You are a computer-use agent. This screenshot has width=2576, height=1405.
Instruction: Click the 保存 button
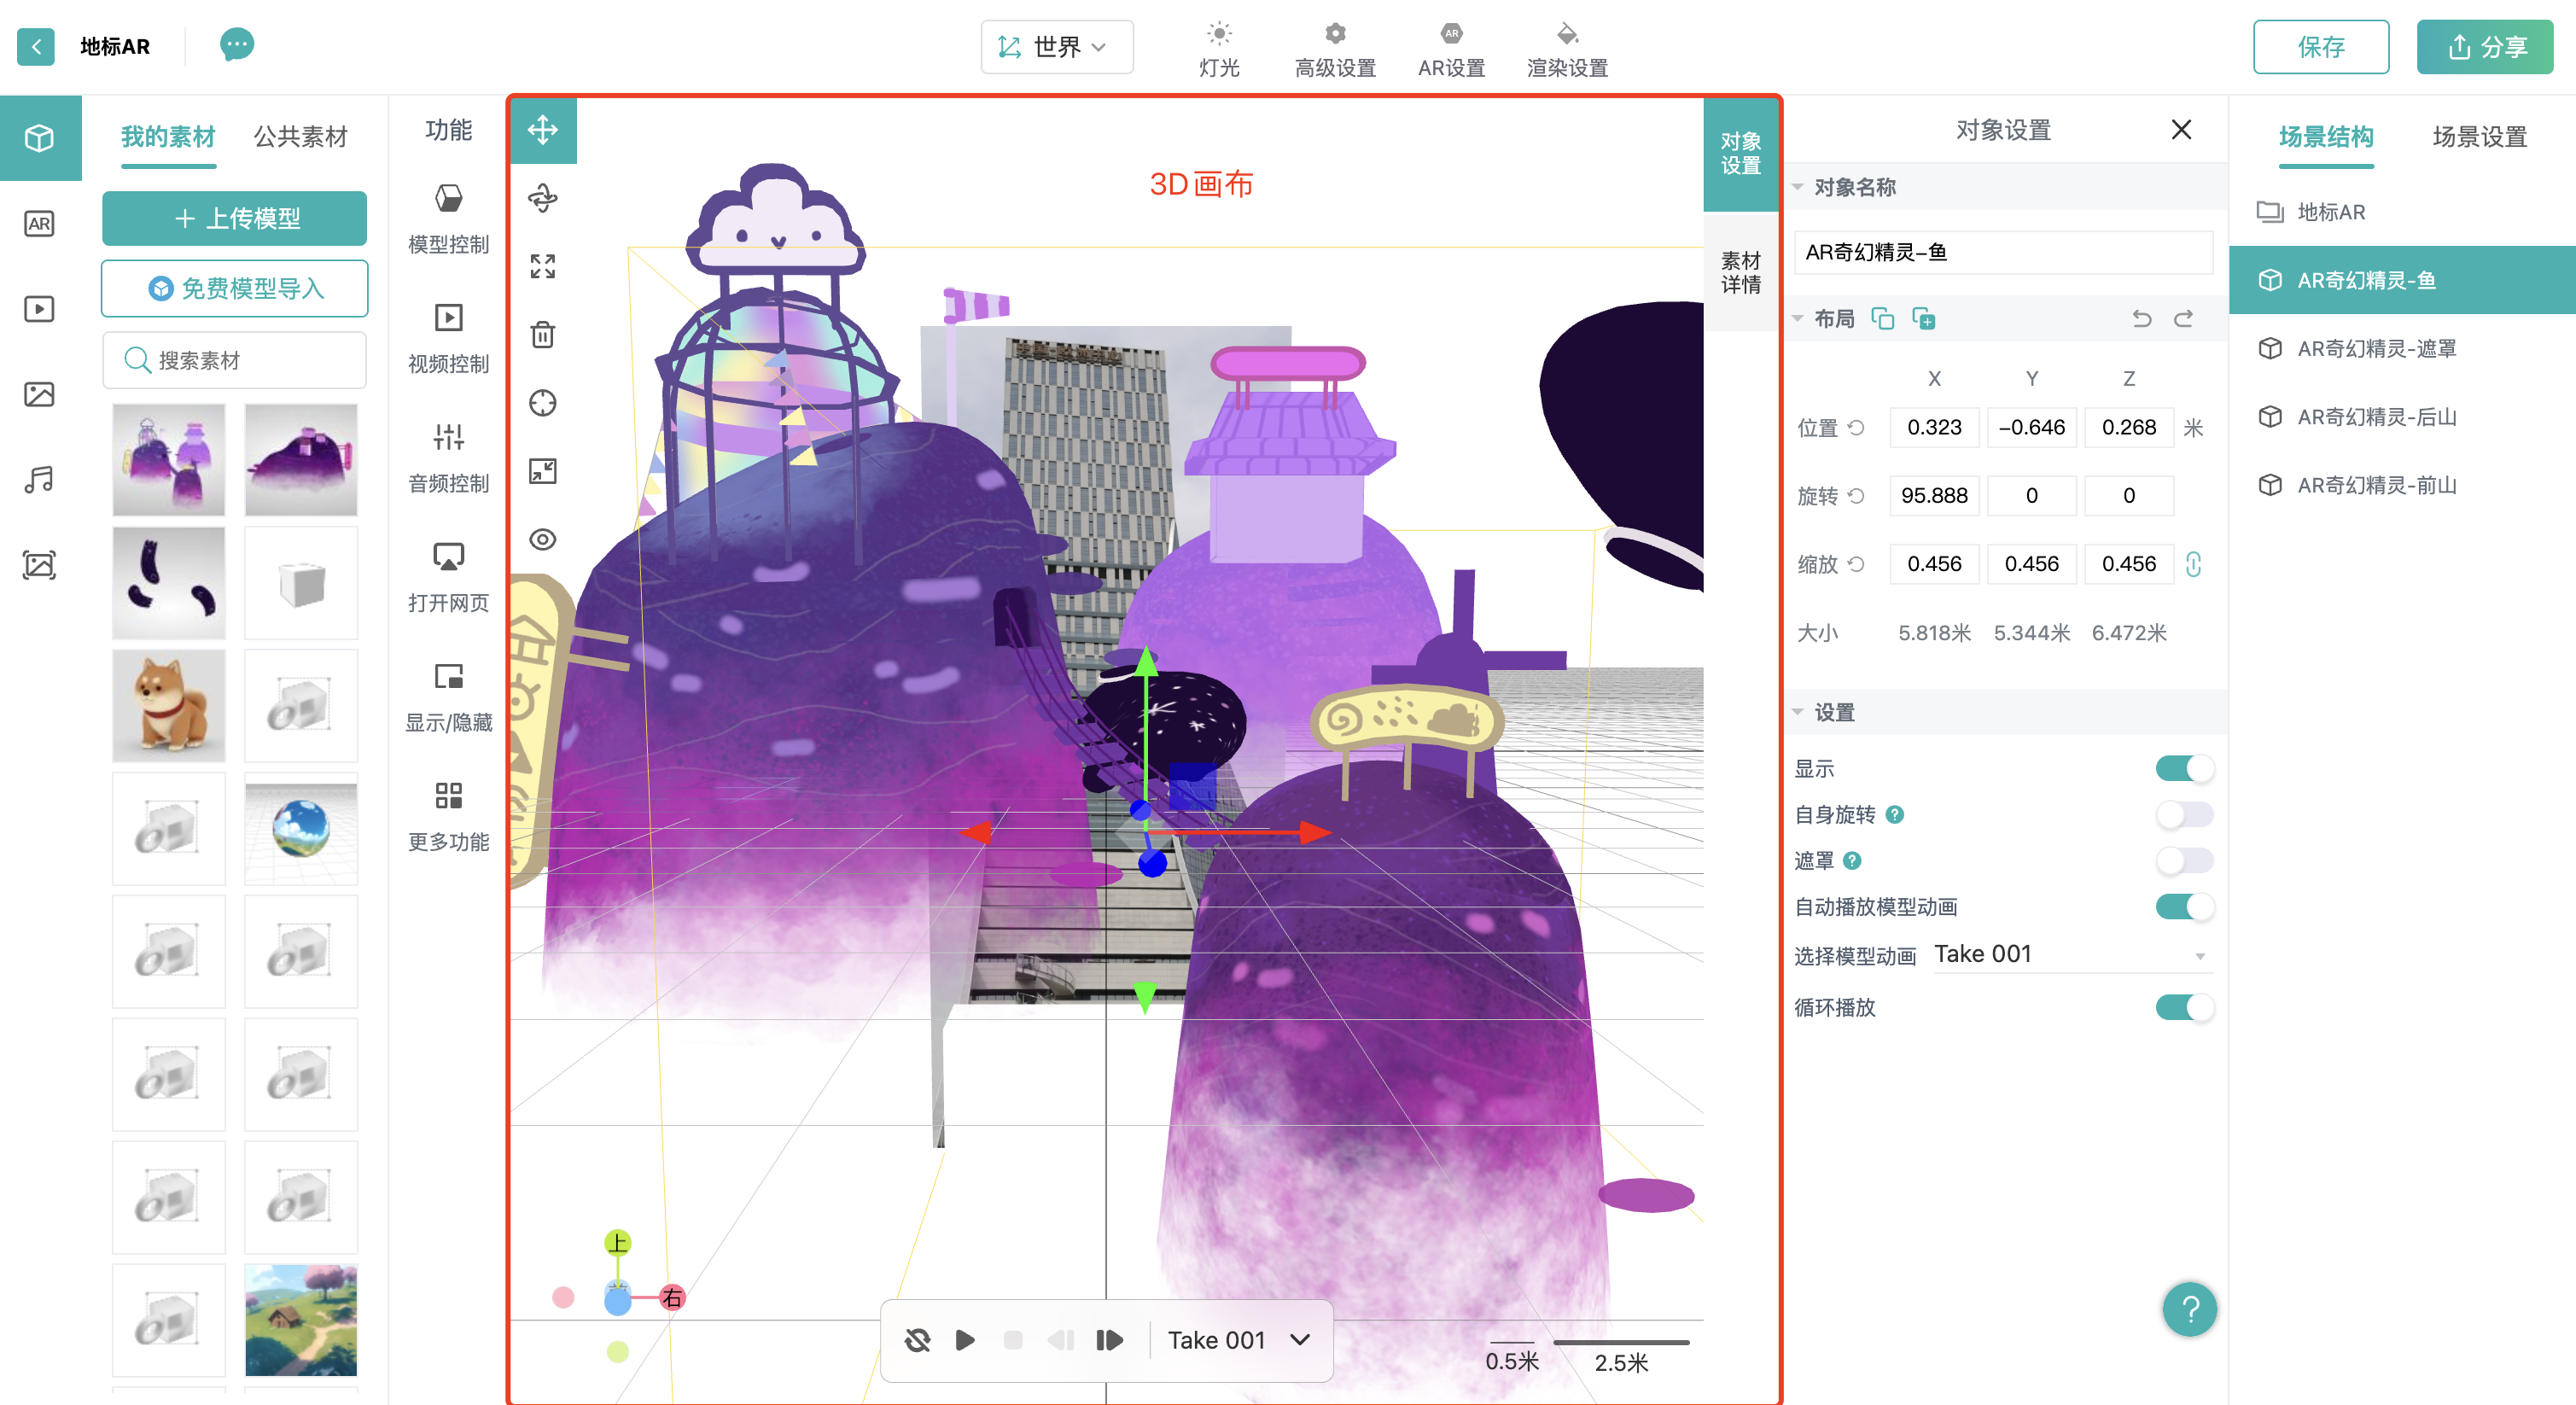click(x=2320, y=47)
